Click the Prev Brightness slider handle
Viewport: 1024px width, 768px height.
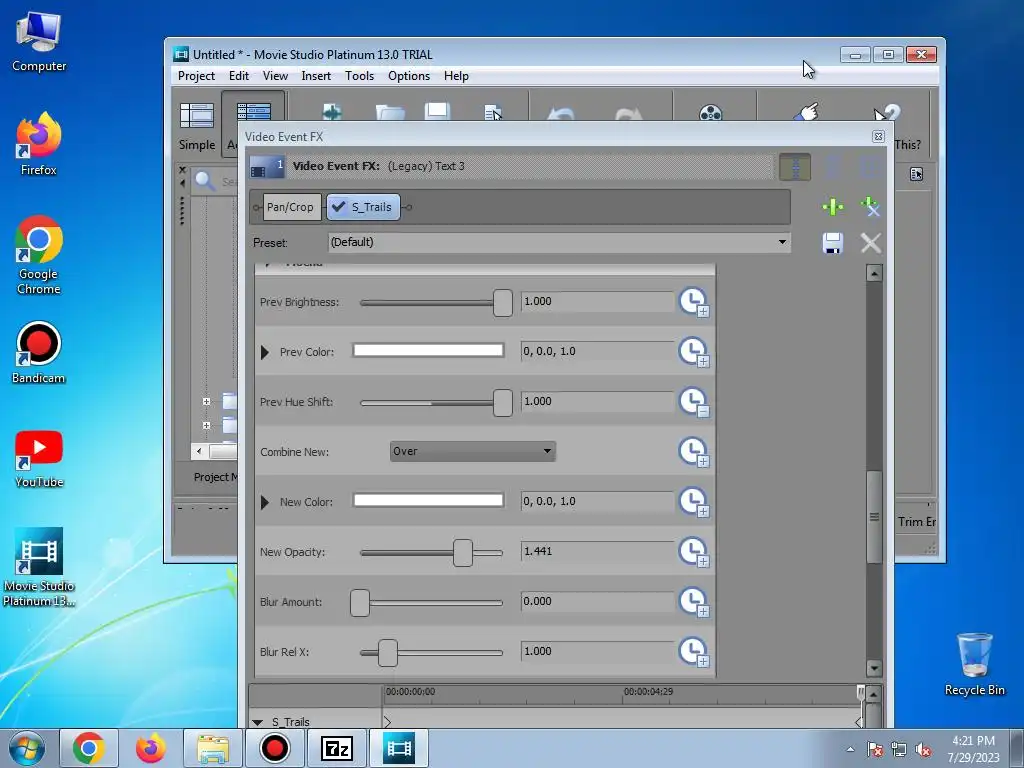pos(503,303)
